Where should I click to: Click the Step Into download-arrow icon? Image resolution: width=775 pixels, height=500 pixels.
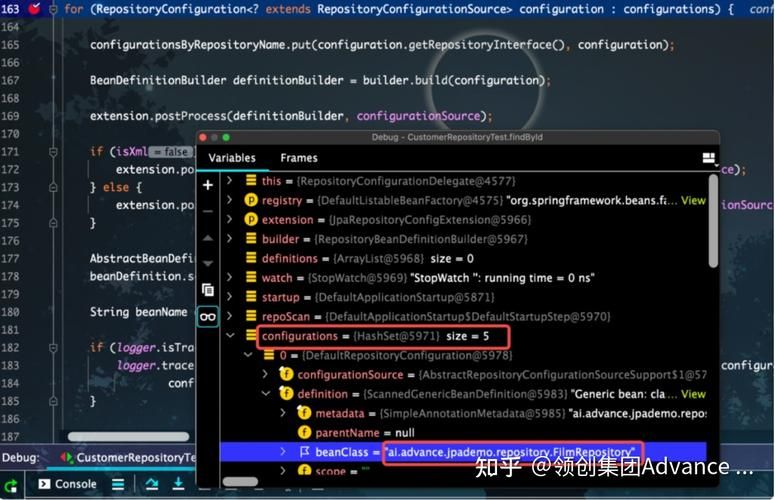[x=179, y=484]
